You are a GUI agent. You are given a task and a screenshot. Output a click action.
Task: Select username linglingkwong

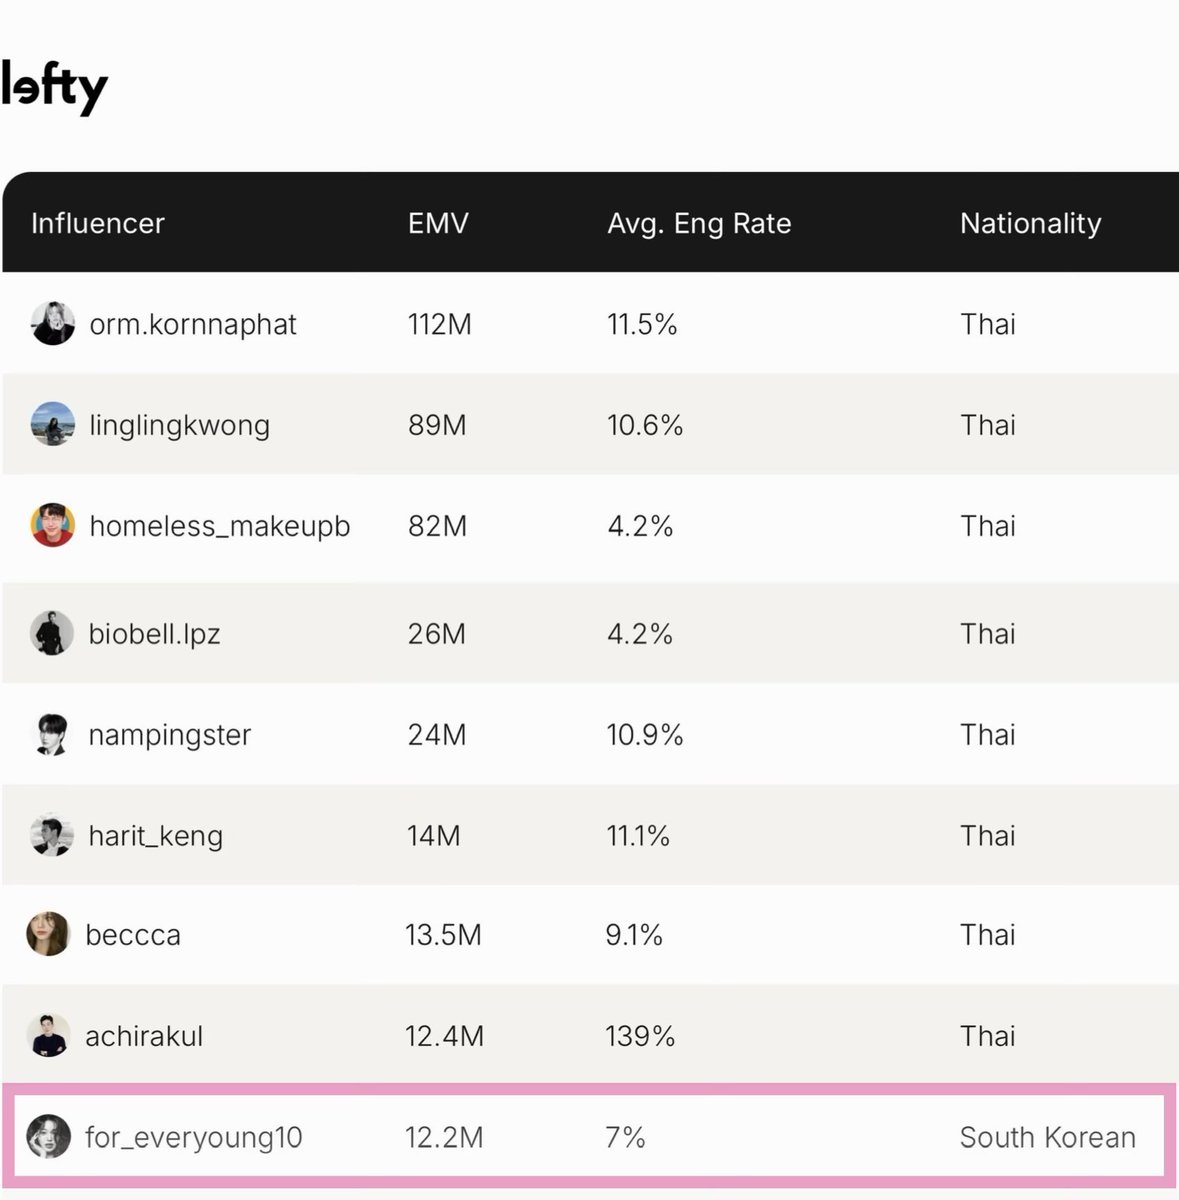180,426
